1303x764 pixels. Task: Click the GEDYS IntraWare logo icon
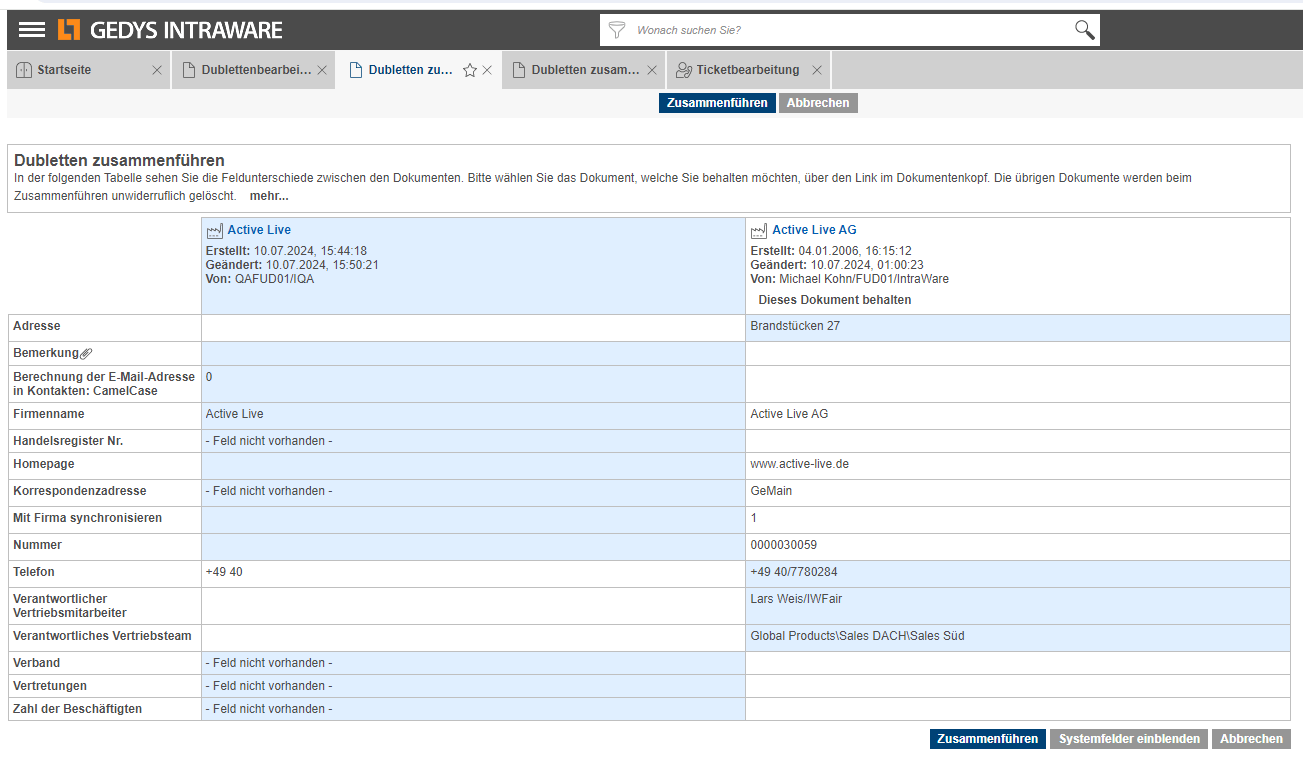pos(68,30)
